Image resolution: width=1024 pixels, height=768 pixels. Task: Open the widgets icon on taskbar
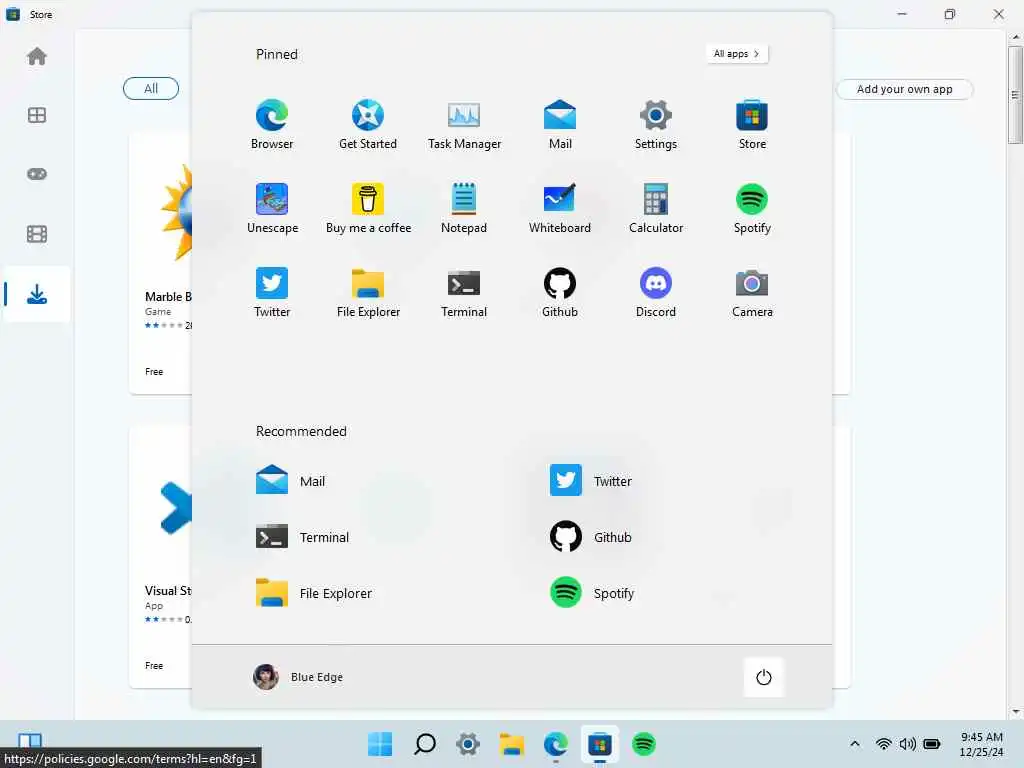click(x=29, y=740)
